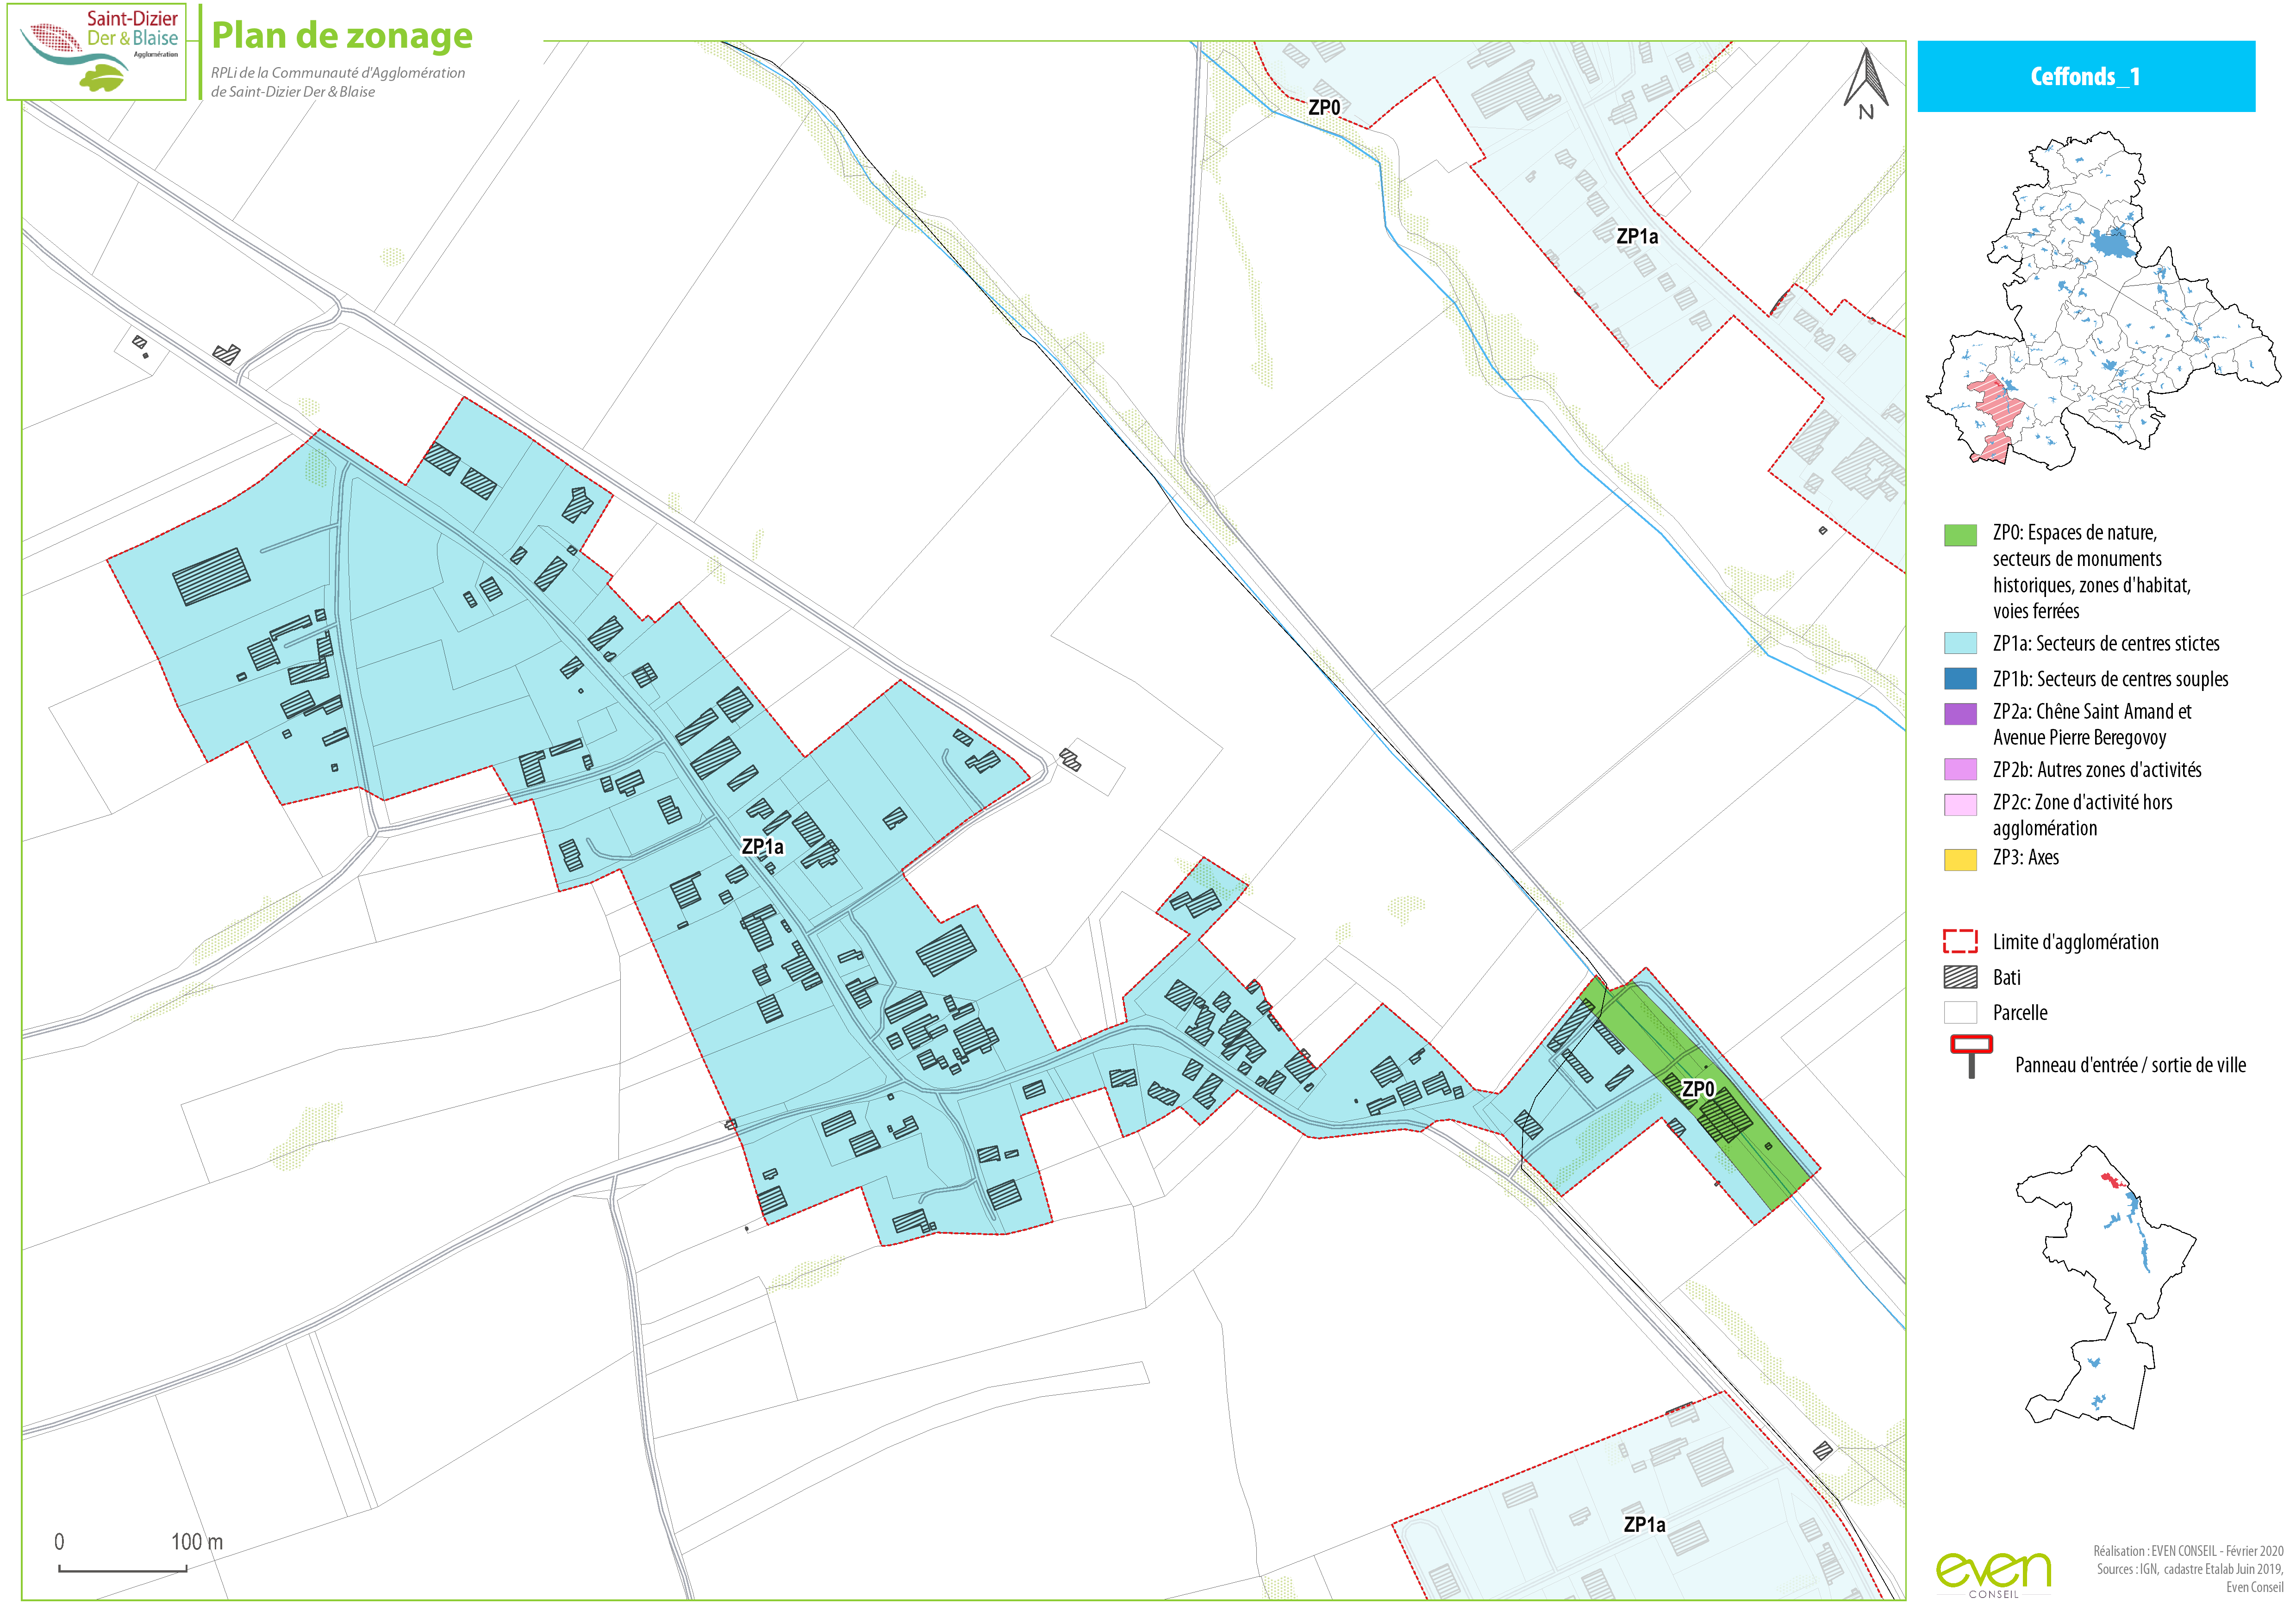Image resolution: width=2296 pixels, height=1623 pixels.
Task: Select the yellow ZP3 Axes legend swatch
Action: pyautogui.click(x=1960, y=860)
